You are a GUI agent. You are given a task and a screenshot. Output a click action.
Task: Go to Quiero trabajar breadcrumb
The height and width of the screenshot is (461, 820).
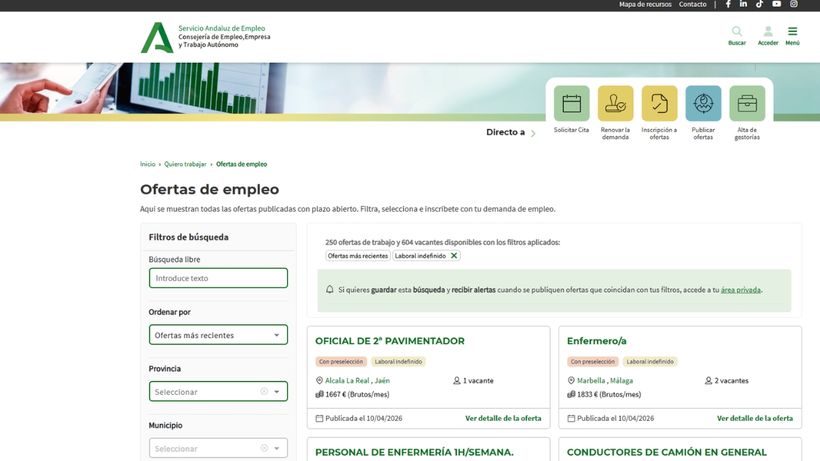(185, 164)
